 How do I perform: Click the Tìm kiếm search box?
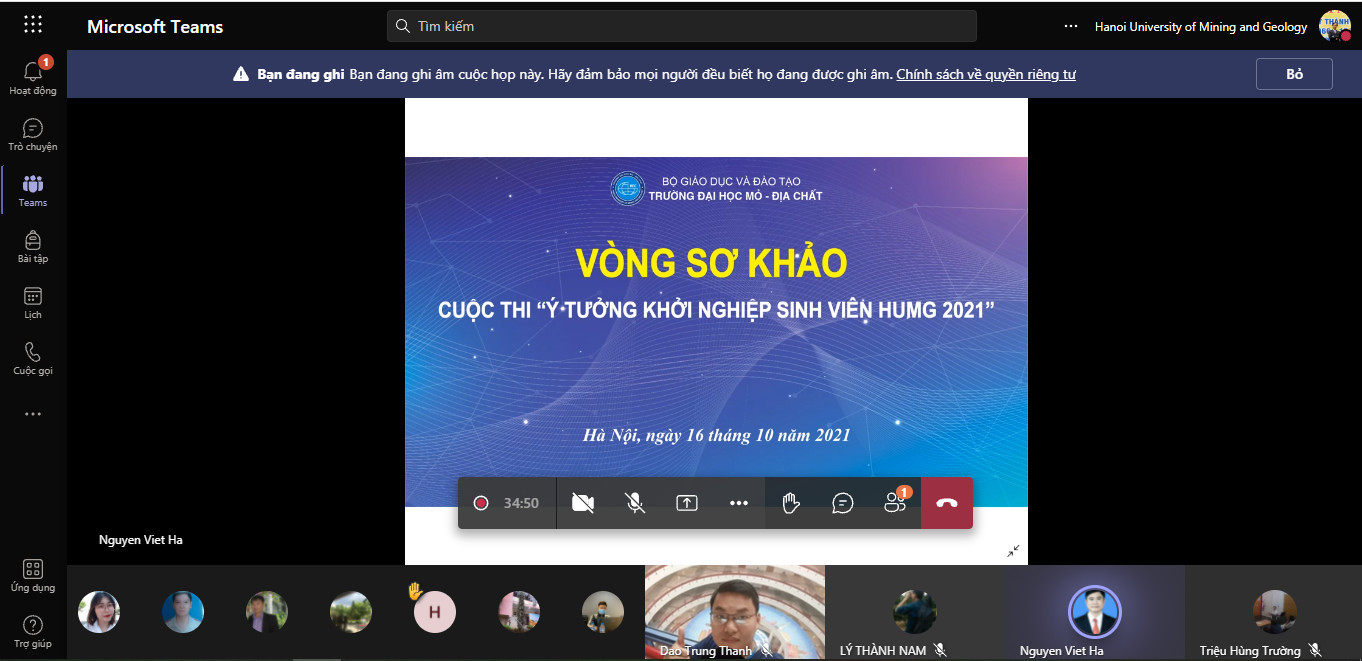click(682, 26)
